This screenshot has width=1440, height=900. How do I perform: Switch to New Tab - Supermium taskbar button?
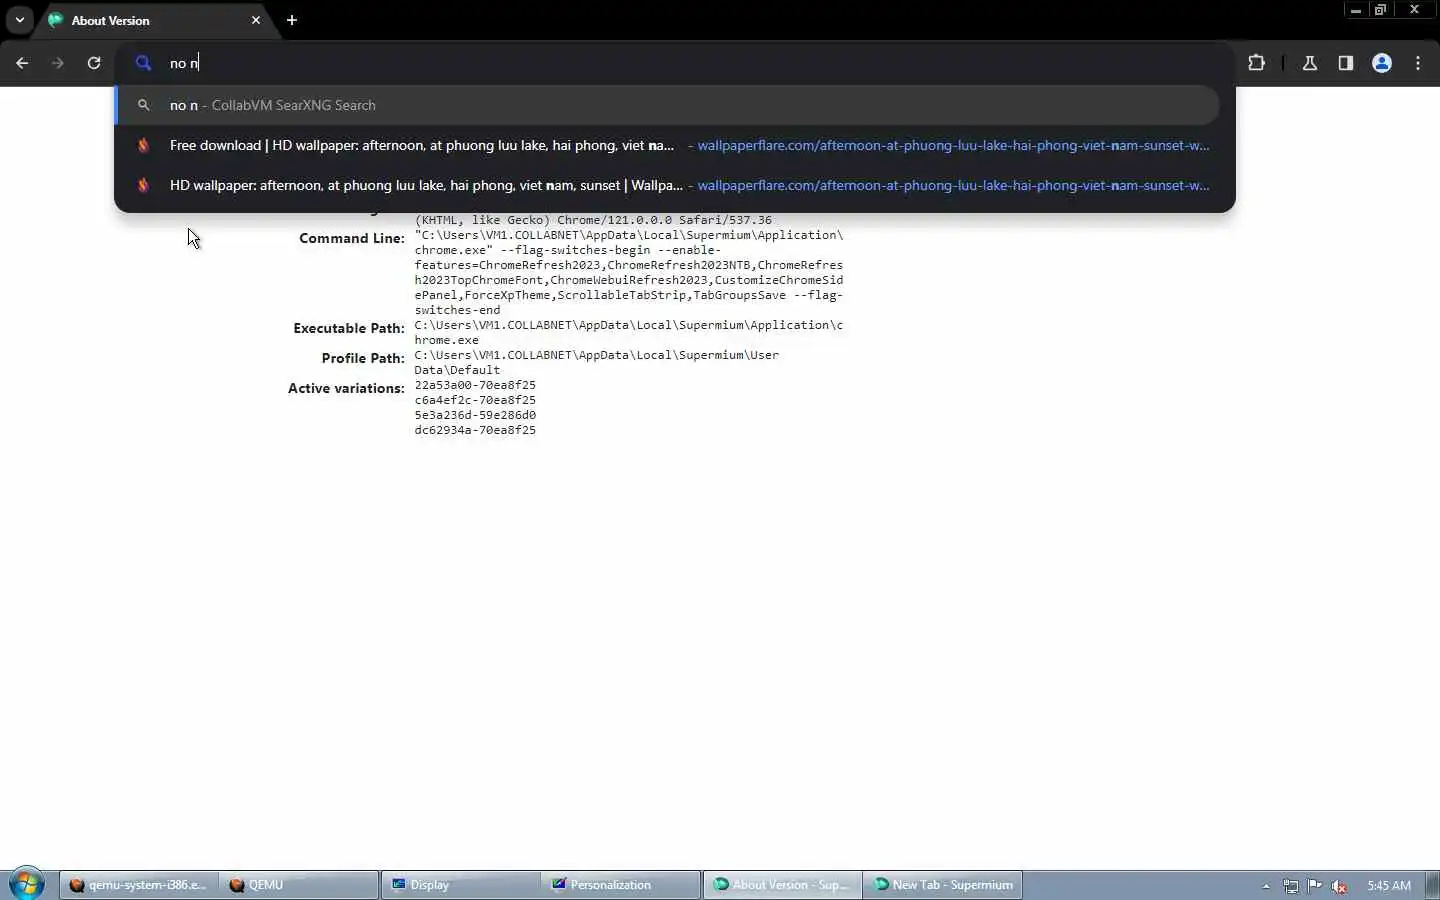pos(942,885)
